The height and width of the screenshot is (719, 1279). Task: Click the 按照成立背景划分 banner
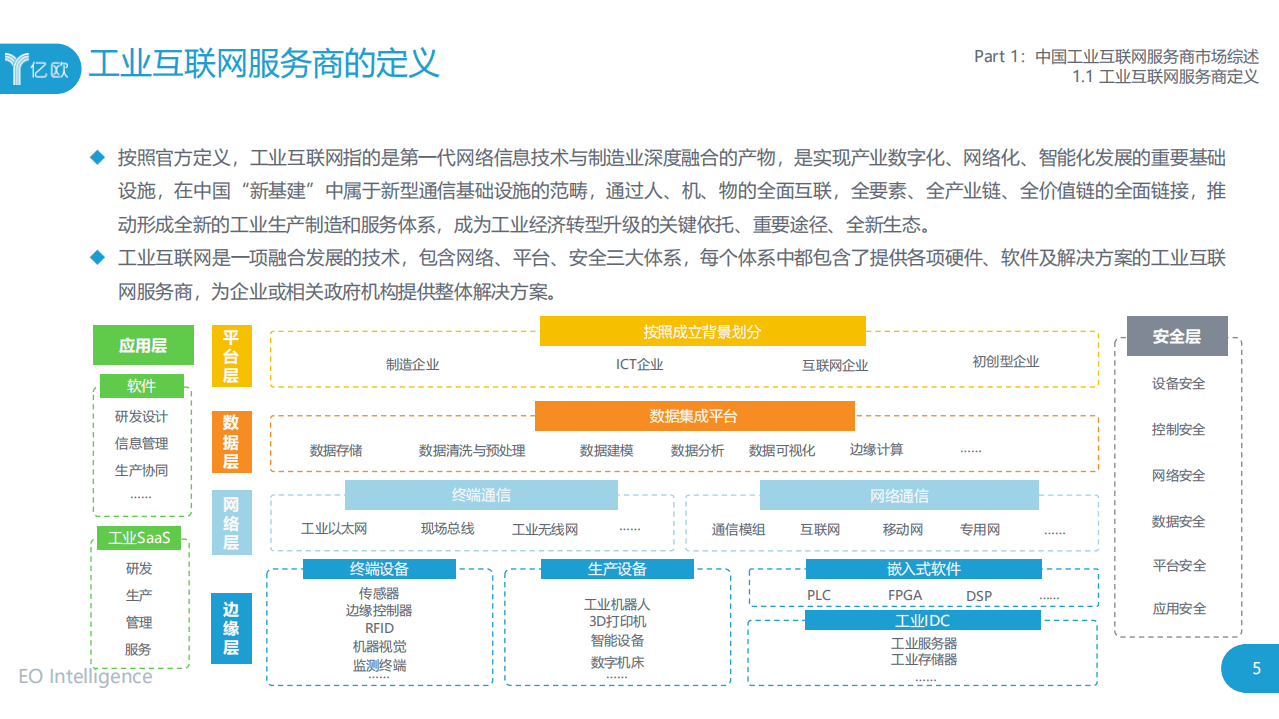(x=703, y=330)
